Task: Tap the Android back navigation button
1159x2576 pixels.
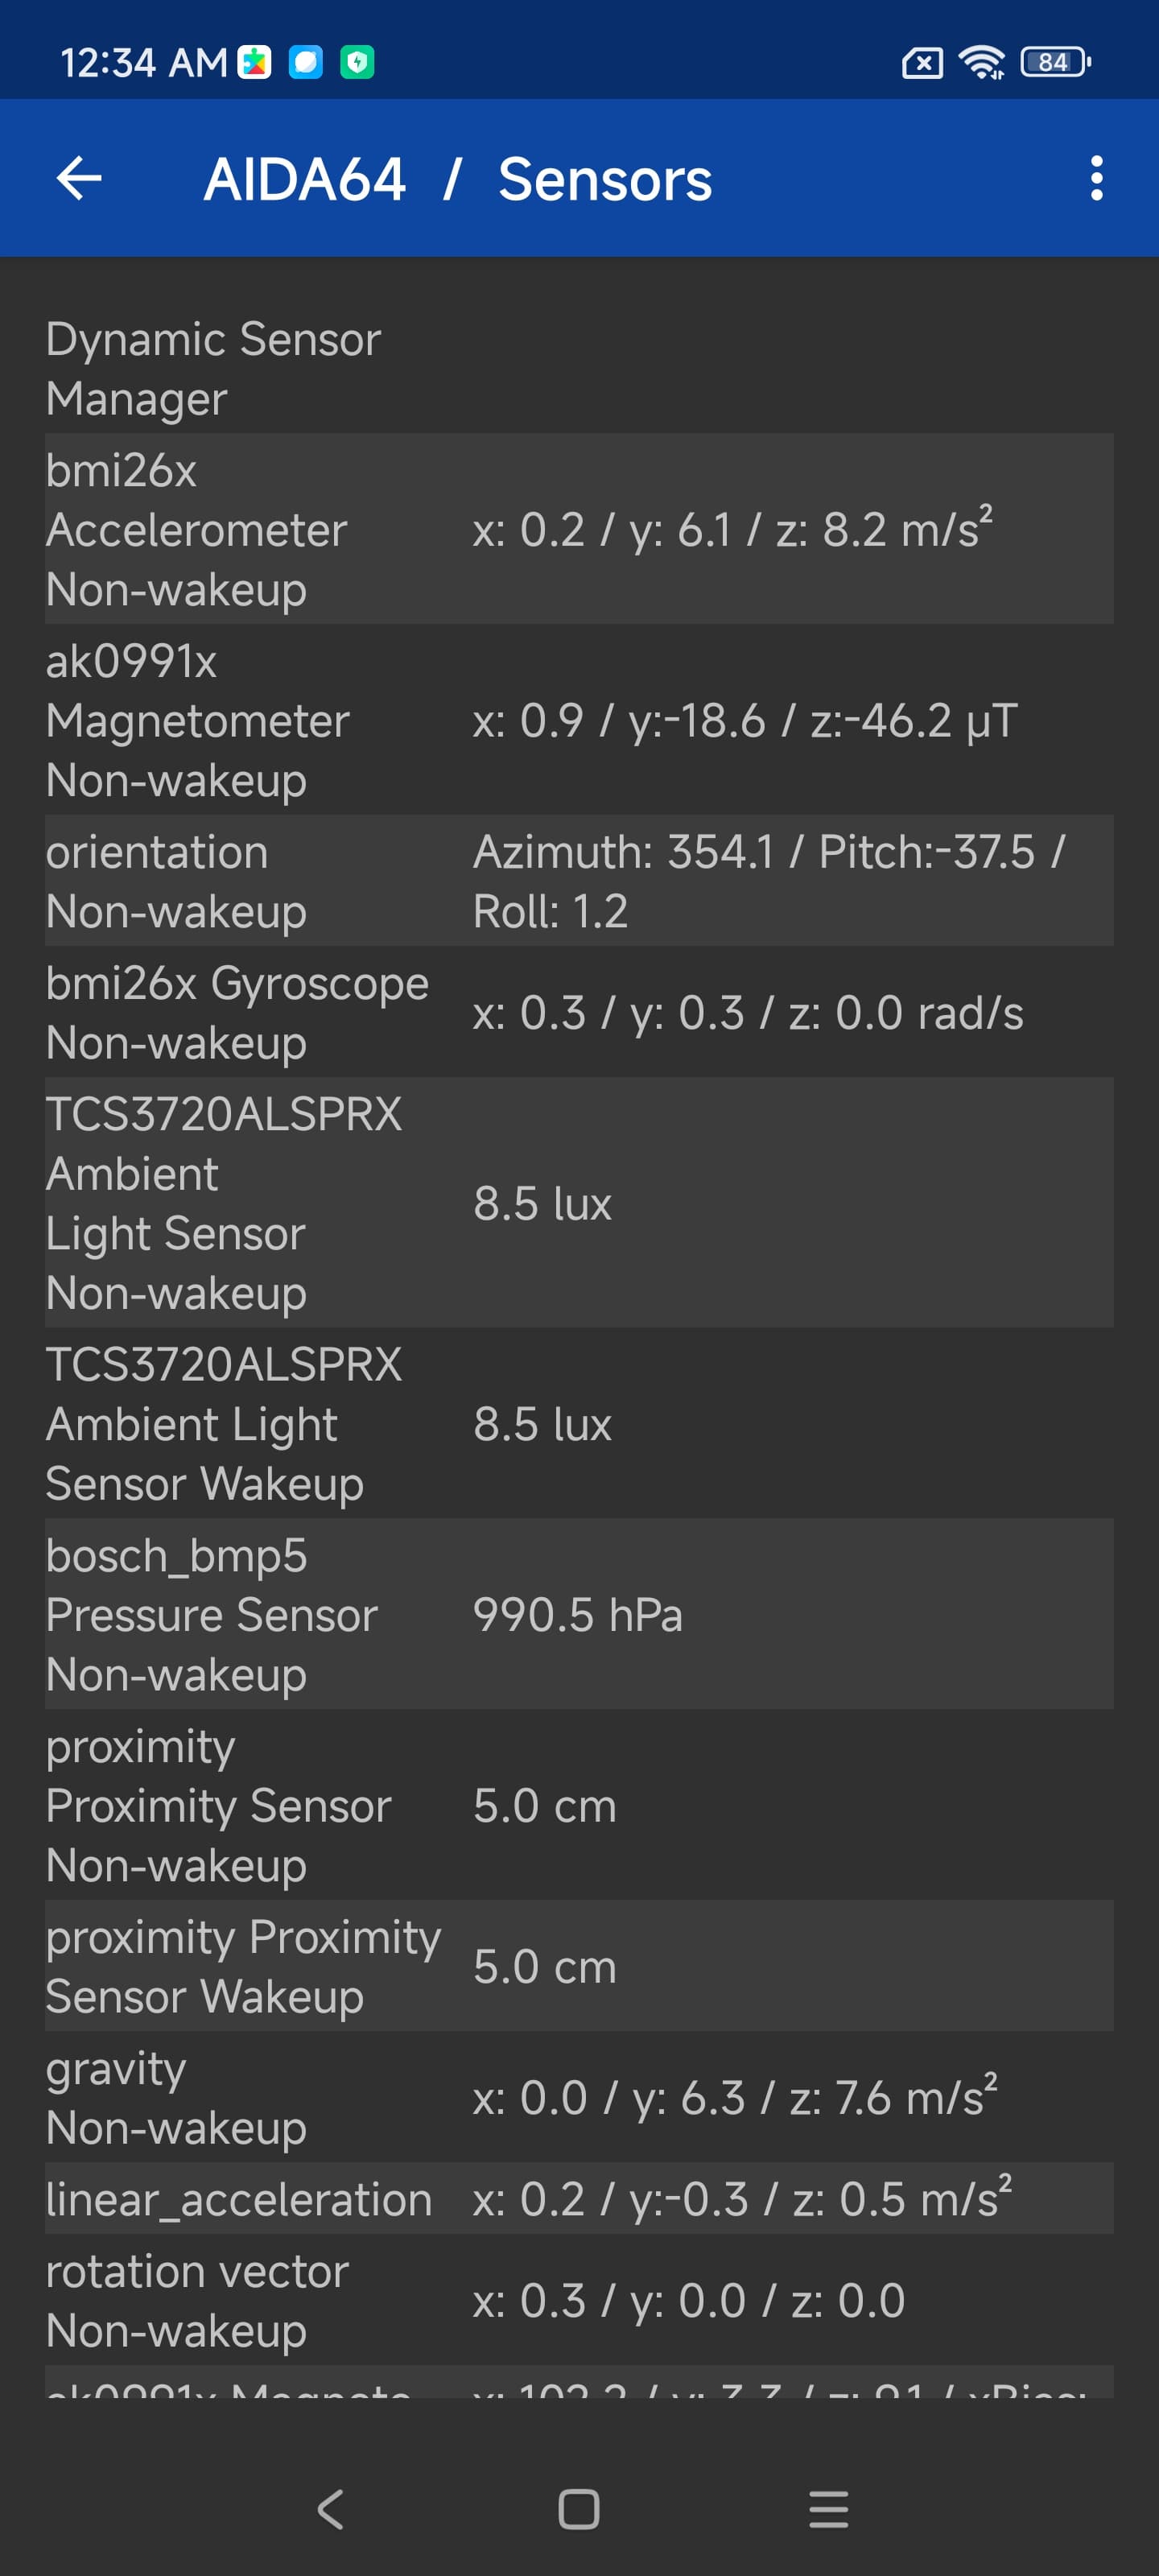Action: point(330,2509)
